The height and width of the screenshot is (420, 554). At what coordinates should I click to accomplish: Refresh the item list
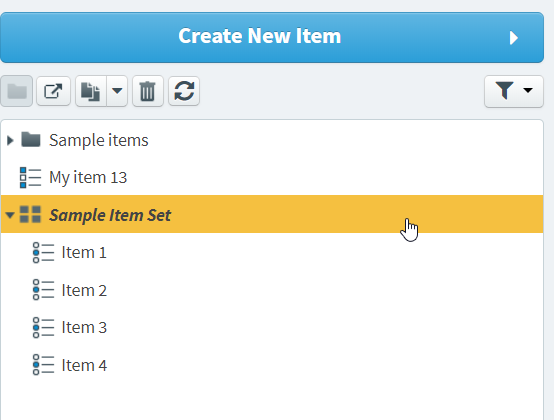tap(184, 91)
